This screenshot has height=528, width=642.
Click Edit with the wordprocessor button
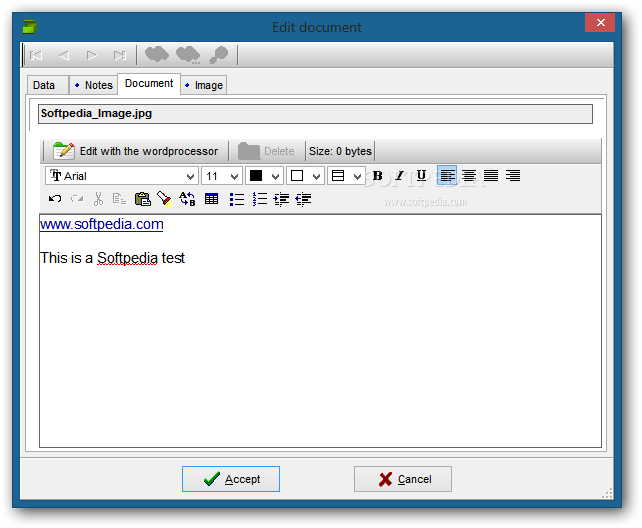click(136, 151)
